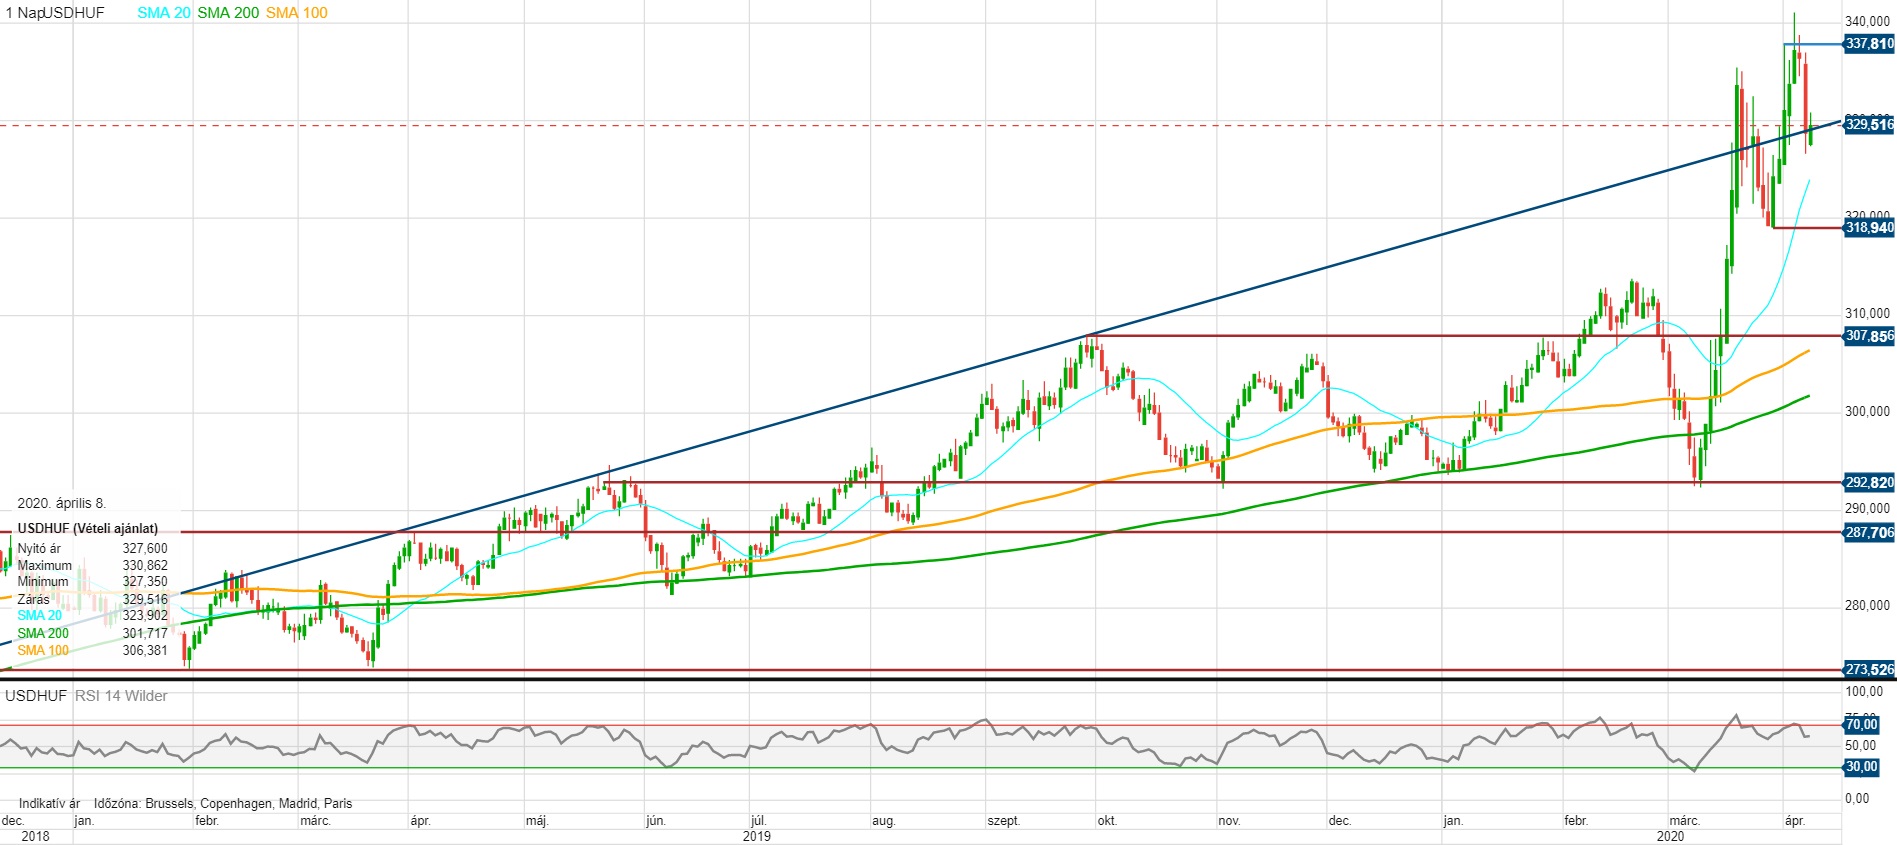Click the RSI 30,00 oversold level label
The image size is (1897, 845).
(1861, 767)
